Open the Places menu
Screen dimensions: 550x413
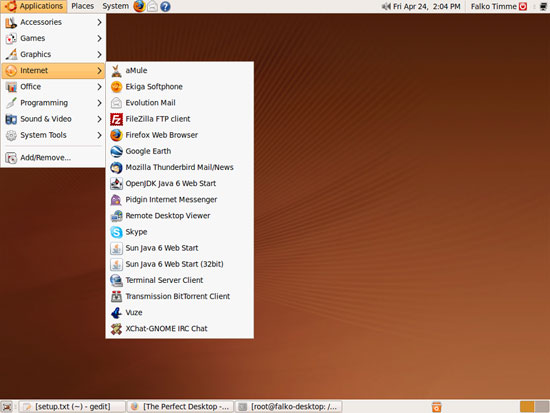(82, 6)
